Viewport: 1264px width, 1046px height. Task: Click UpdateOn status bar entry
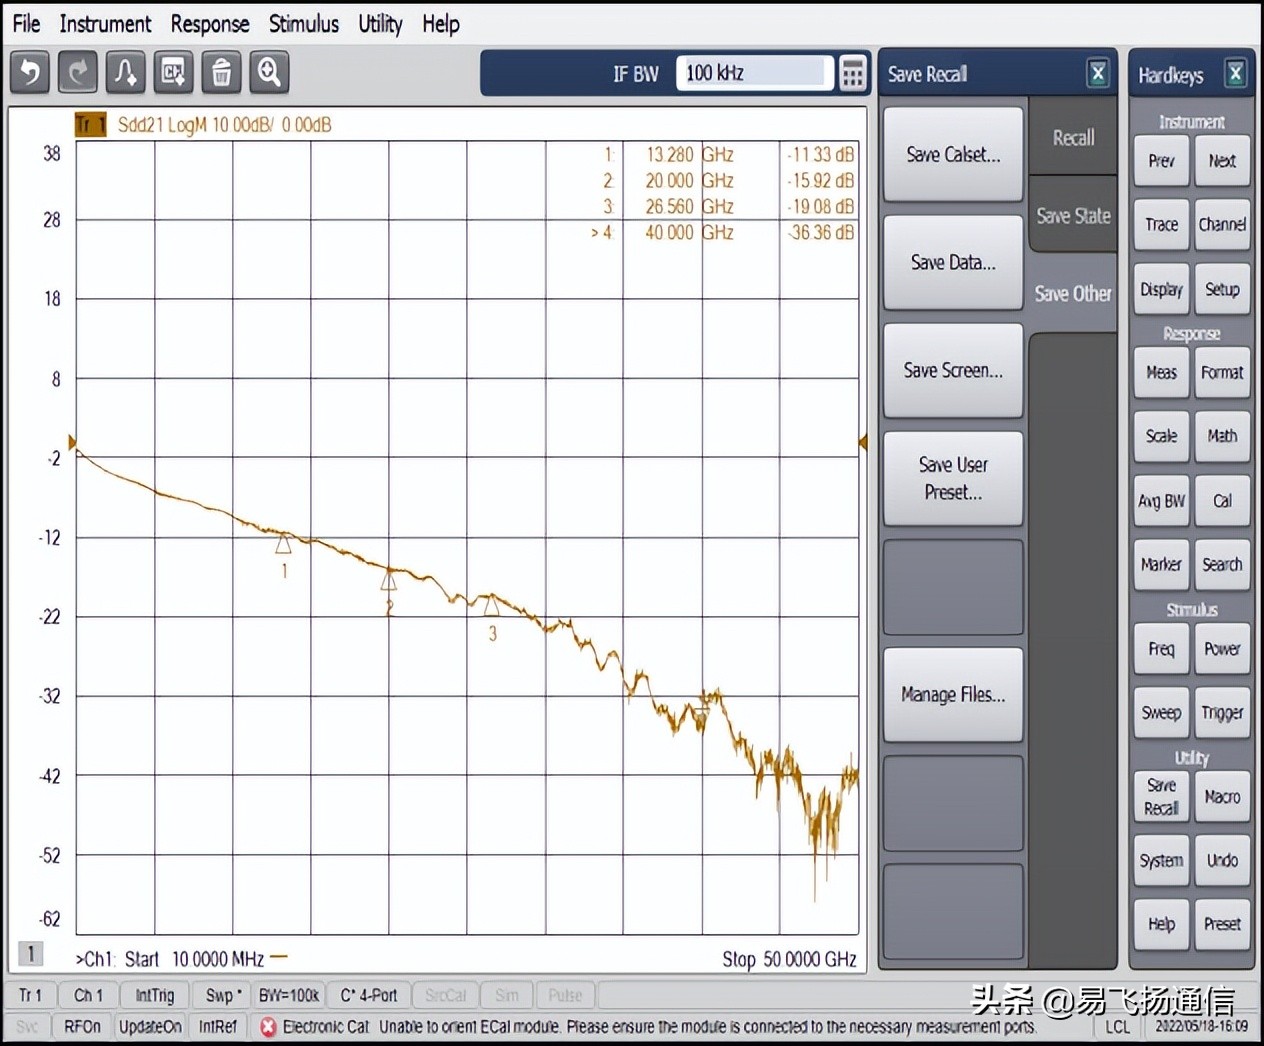pyautogui.click(x=150, y=1027)
